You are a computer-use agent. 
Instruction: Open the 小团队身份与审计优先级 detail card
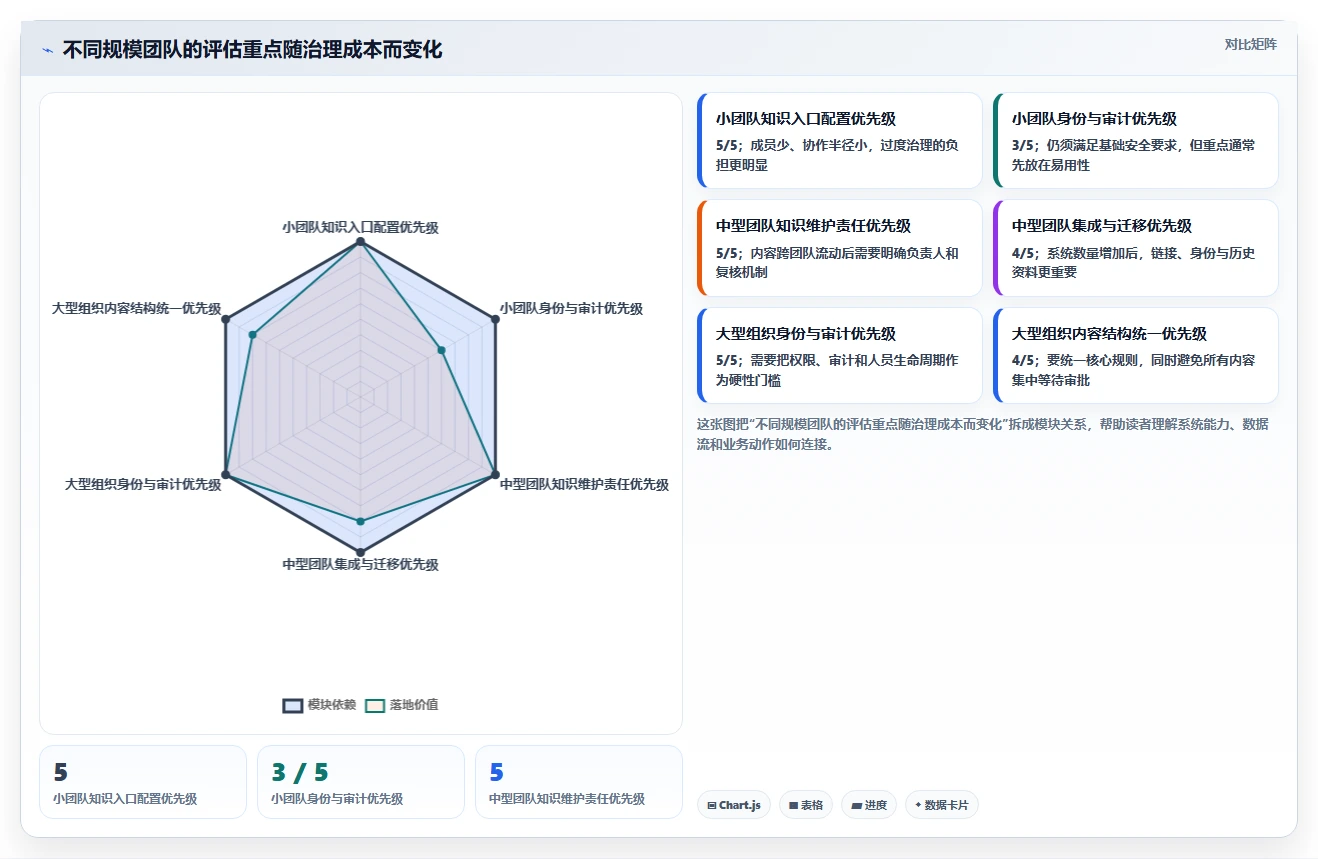[1135, 141]
